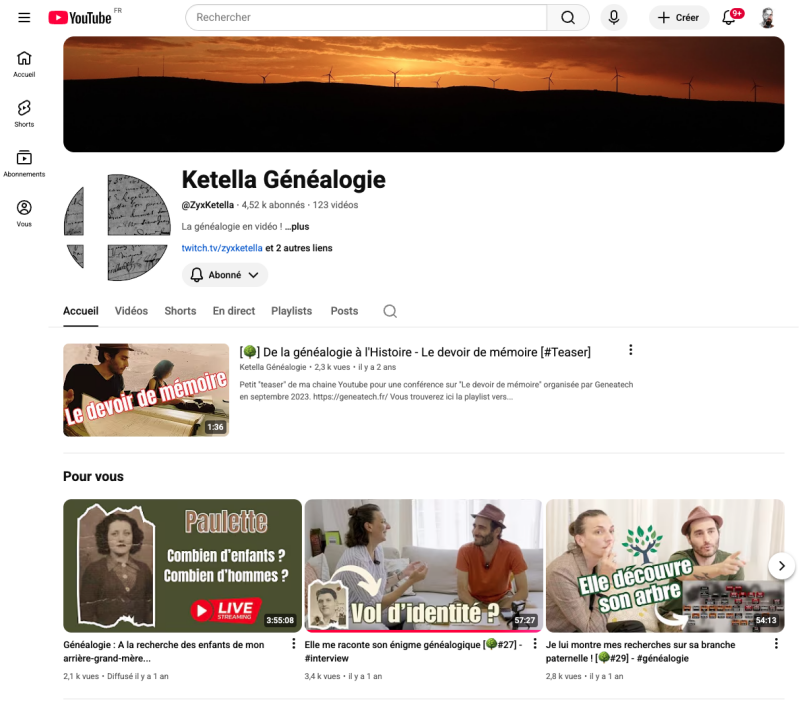
Task: Start voice search with microphone icon
Action: [x=614, y=17]
